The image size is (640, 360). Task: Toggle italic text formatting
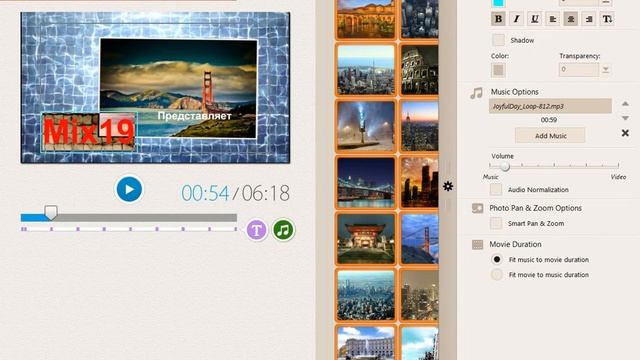(516, 19)
